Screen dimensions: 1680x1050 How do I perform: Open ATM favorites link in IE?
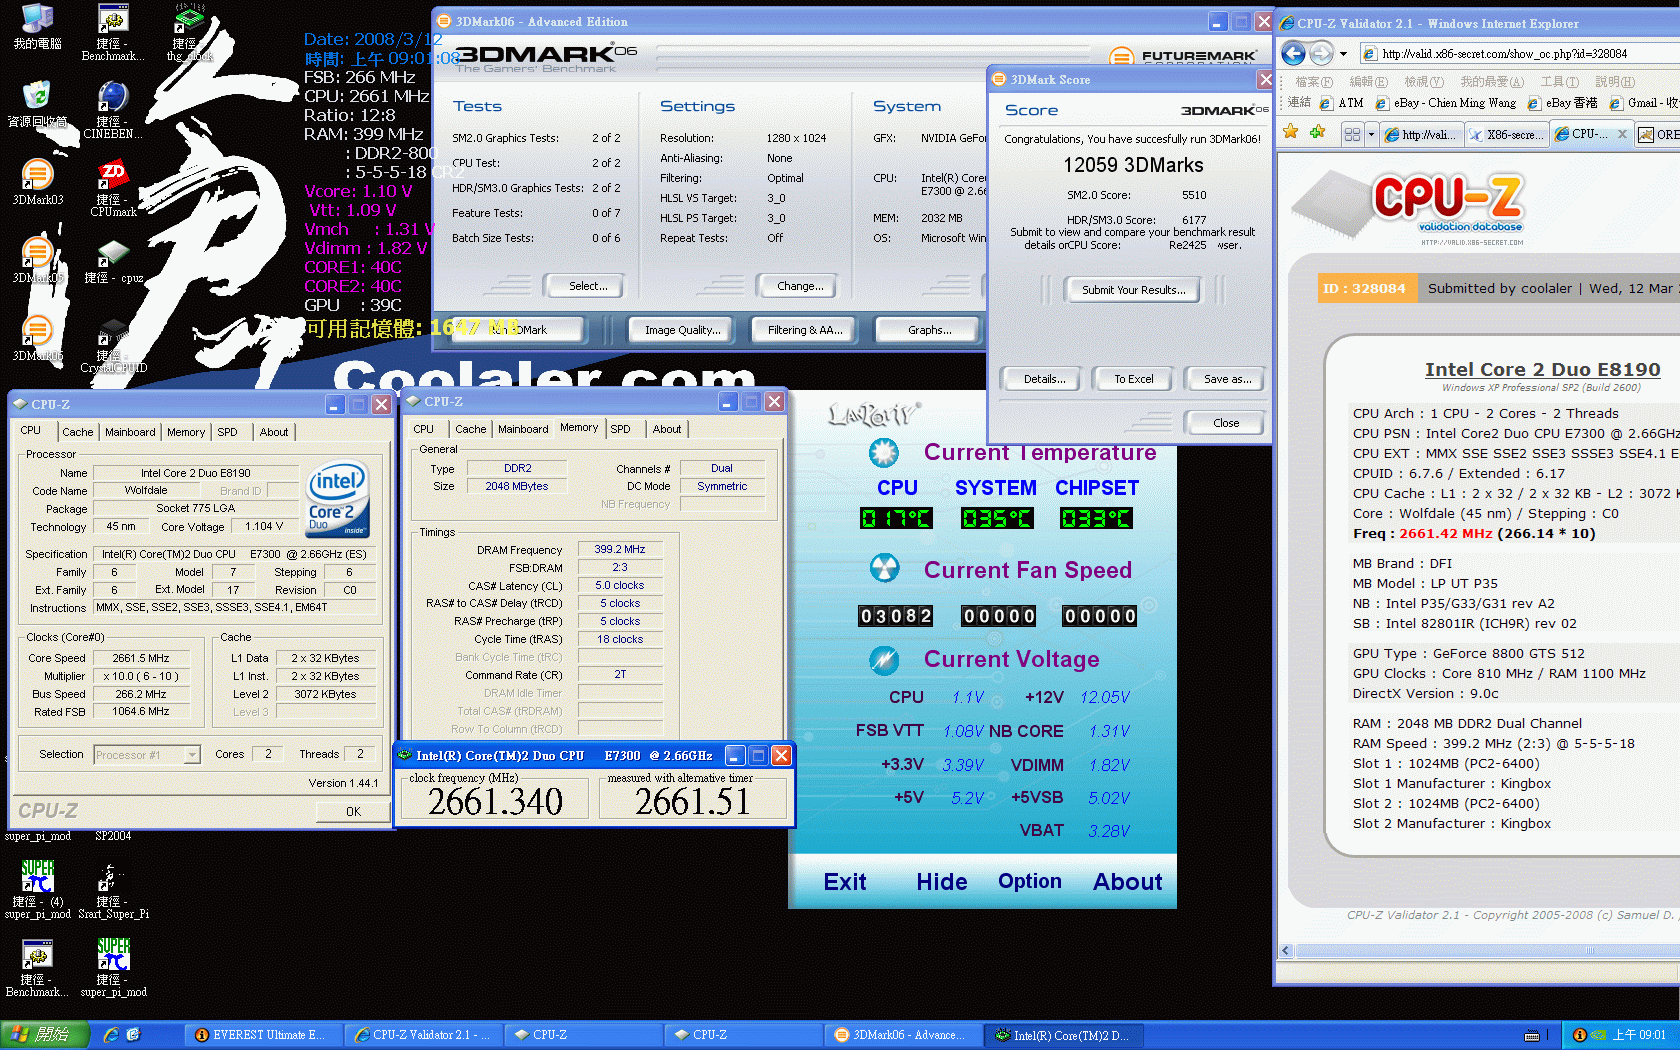click(x=1342, y=103)
